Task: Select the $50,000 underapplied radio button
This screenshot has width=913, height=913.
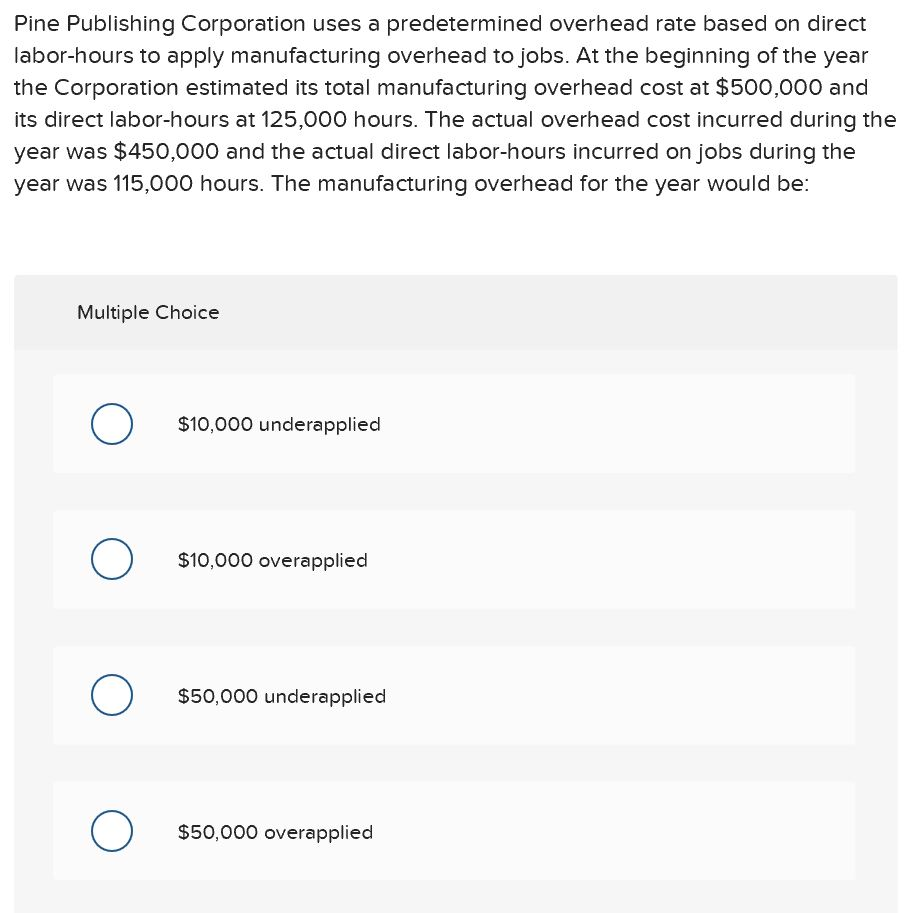Action: [111, 695]
